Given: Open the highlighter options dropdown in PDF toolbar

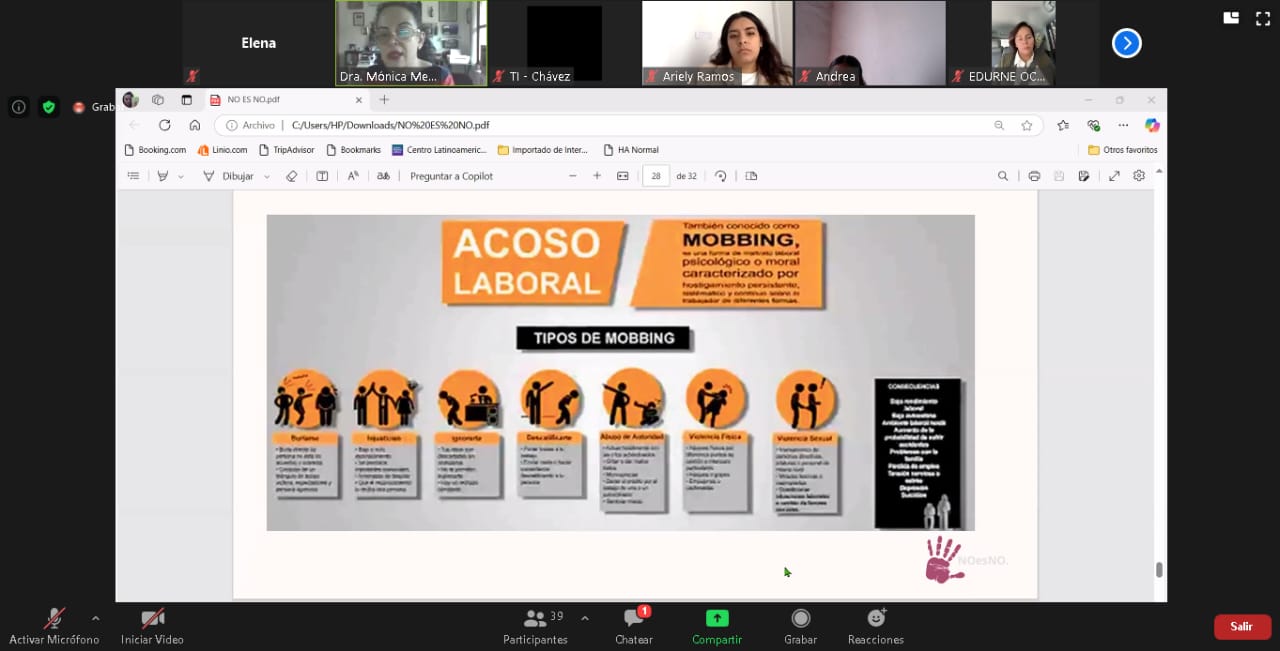Looking at the screenshot, I should point(181,176).
